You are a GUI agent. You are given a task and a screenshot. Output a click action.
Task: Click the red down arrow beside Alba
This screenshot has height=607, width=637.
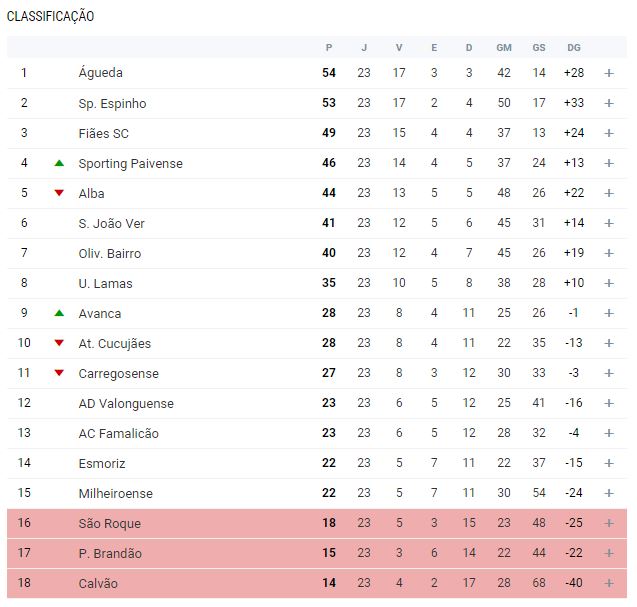point(59,193)
